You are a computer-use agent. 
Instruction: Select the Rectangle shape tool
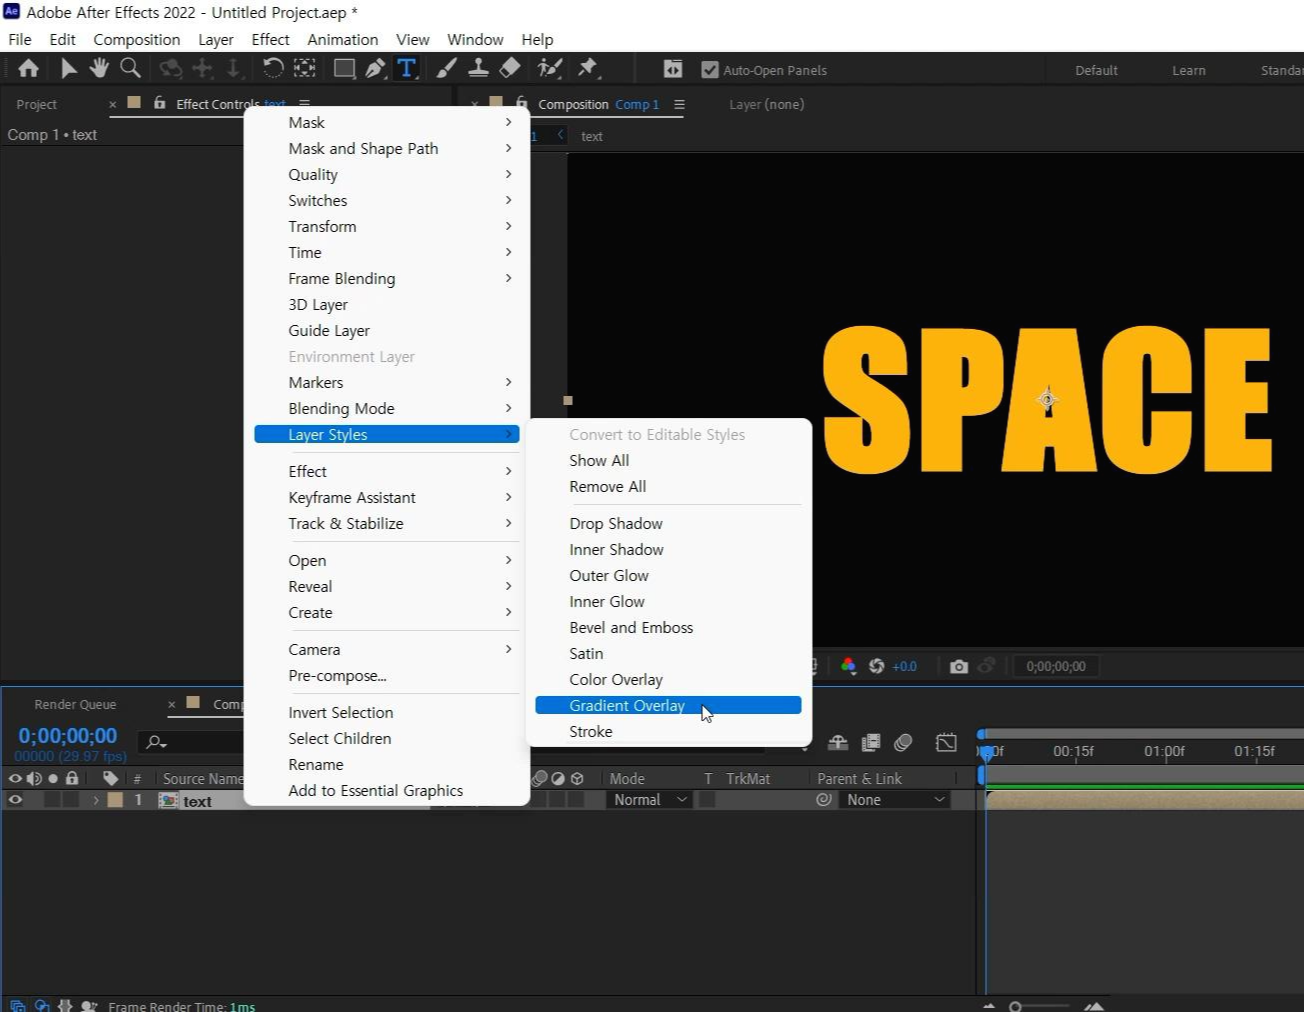point(344,68)
